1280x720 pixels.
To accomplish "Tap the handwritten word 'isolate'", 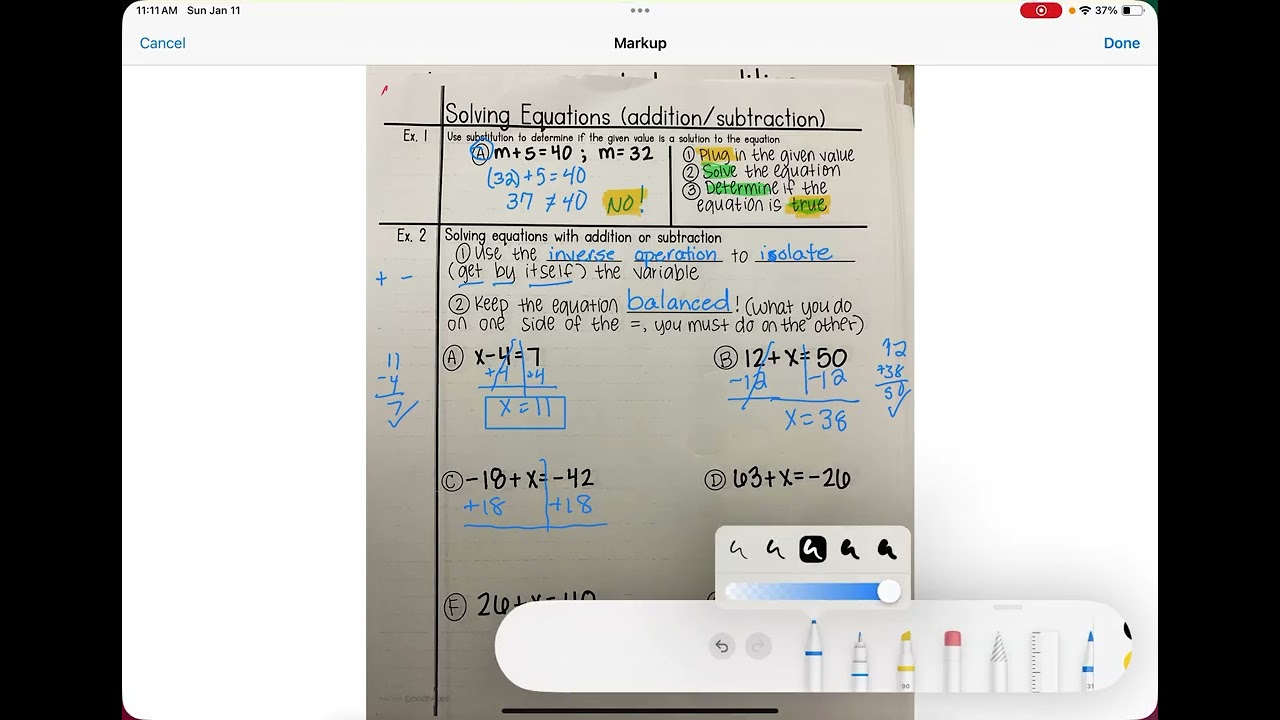I will click(x=795, y=253).
